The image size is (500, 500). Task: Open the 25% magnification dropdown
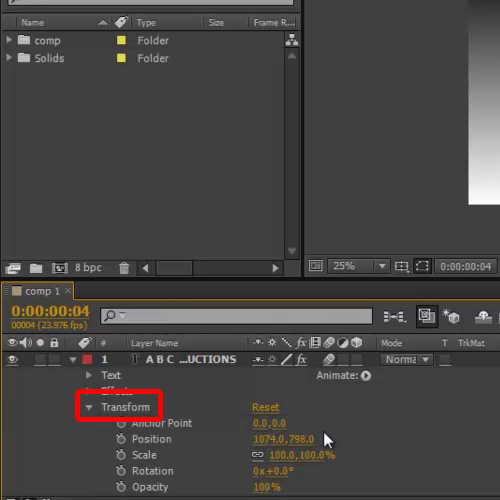pos(359,266)
